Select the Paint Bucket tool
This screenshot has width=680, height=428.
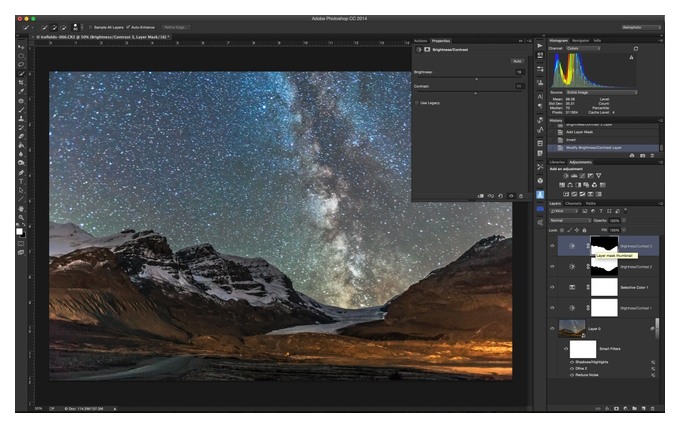click(21, 145)
